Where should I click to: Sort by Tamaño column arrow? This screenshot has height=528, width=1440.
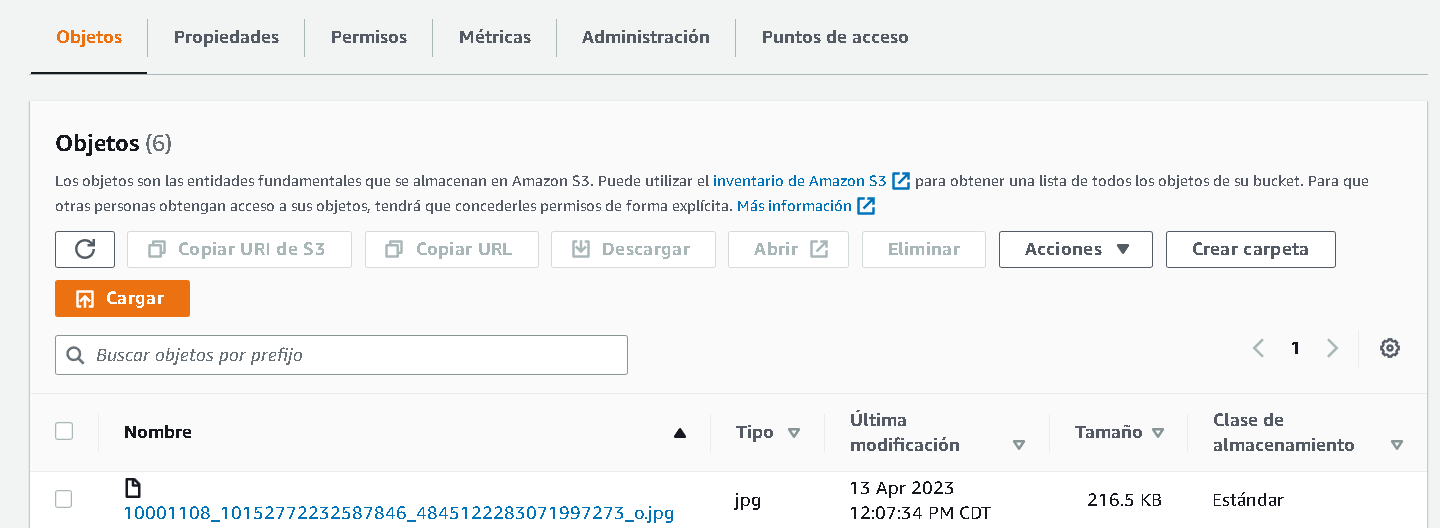coord(1158,433)
